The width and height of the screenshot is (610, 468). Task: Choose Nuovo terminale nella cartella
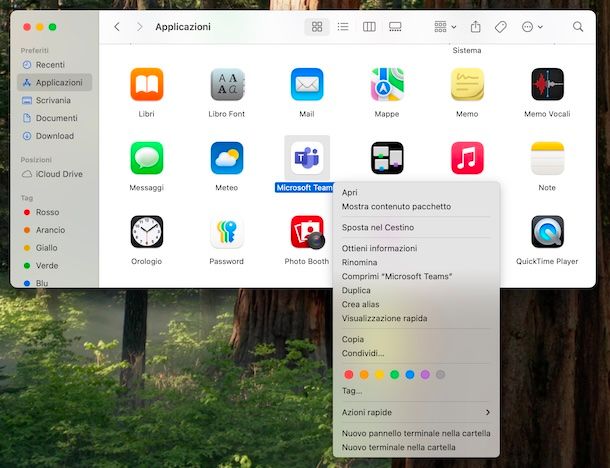416,447
